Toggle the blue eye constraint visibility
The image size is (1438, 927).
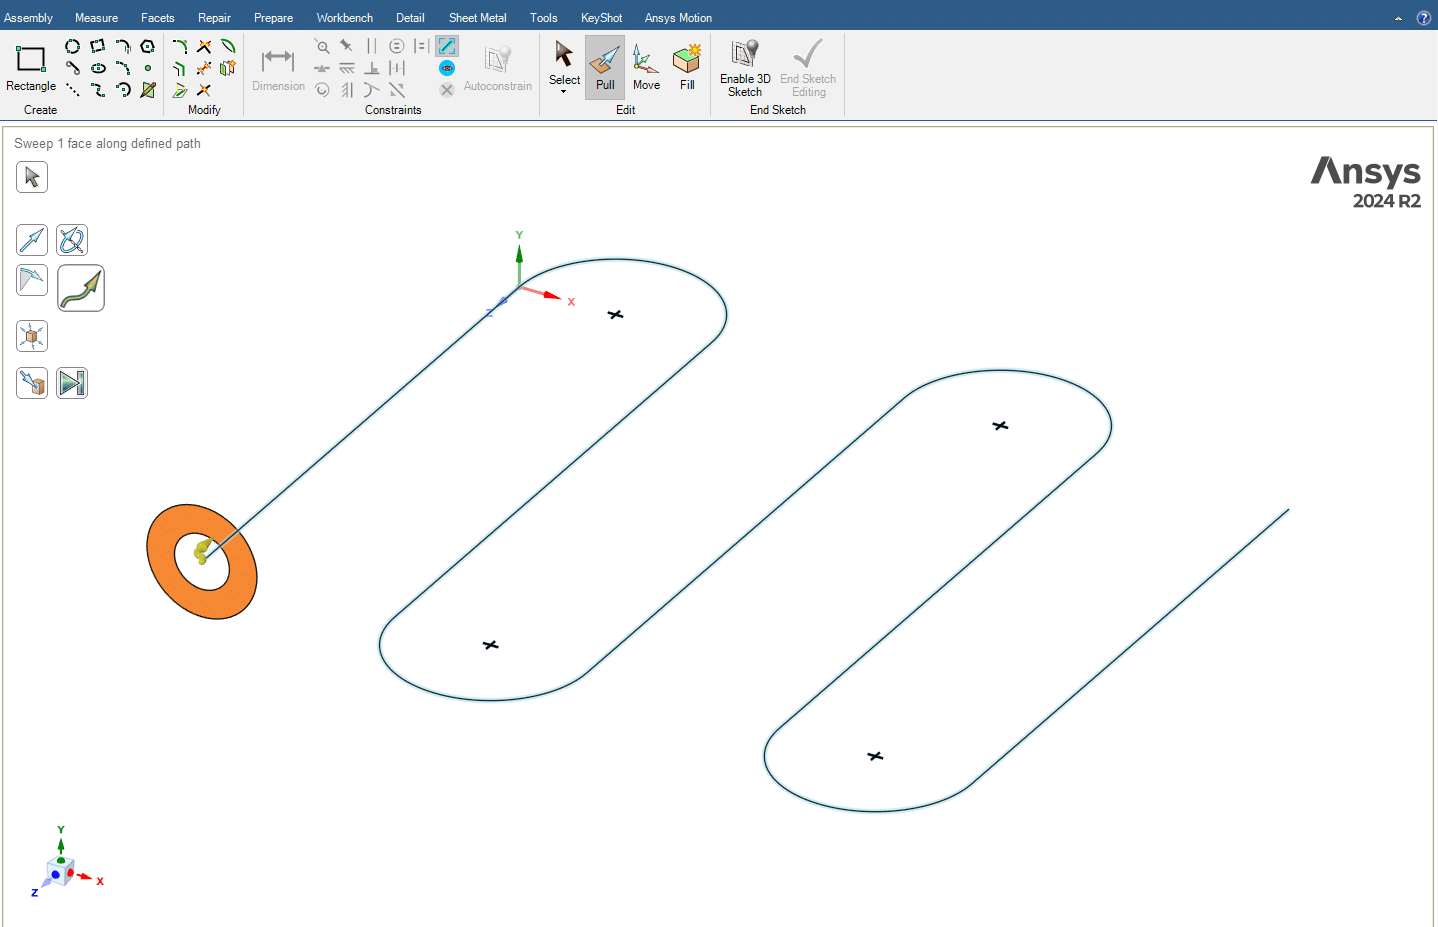coord(447,68)
